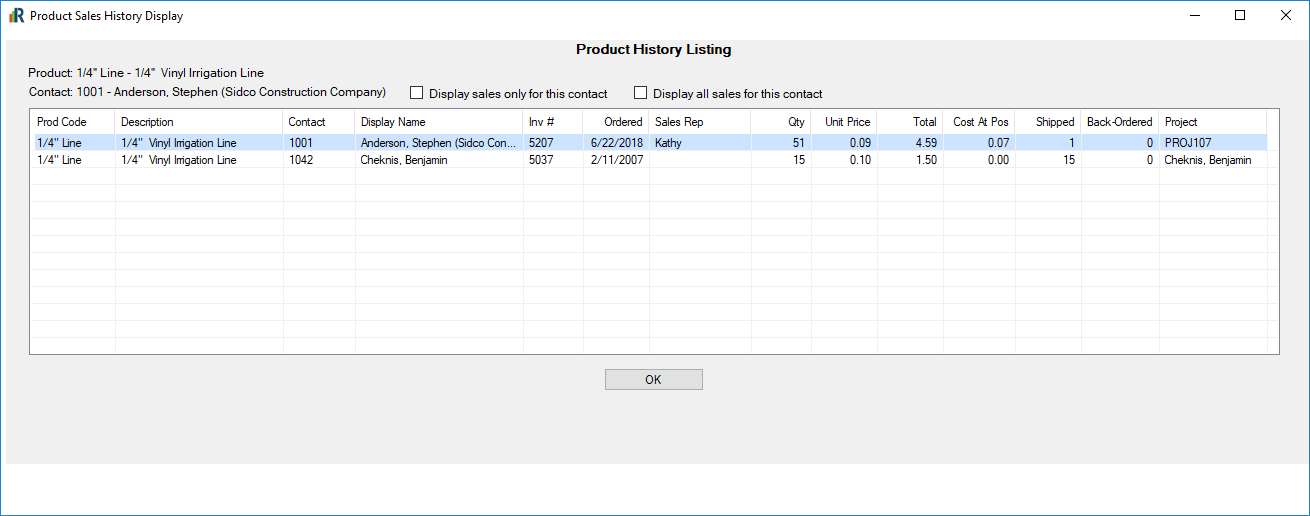Sort by the Inv # column header

553,122
